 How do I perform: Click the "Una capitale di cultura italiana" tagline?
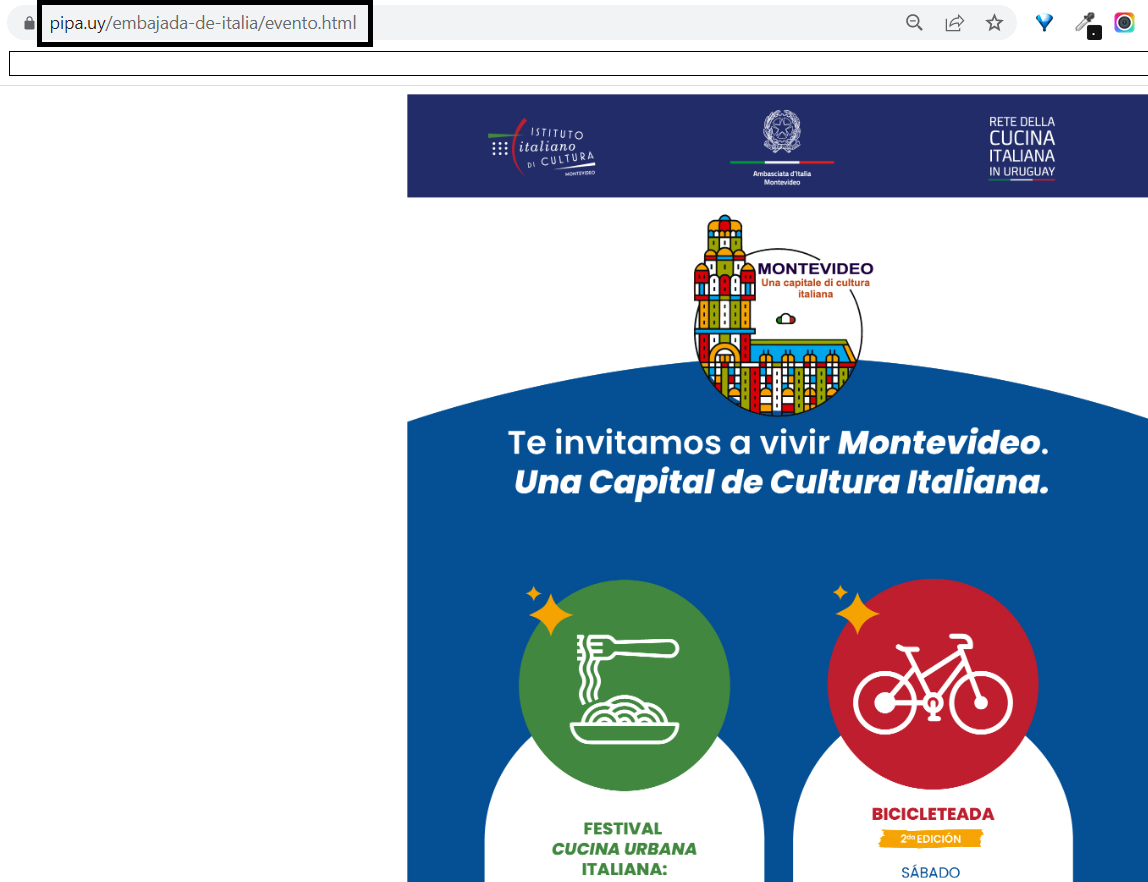[x=815, y=288]
